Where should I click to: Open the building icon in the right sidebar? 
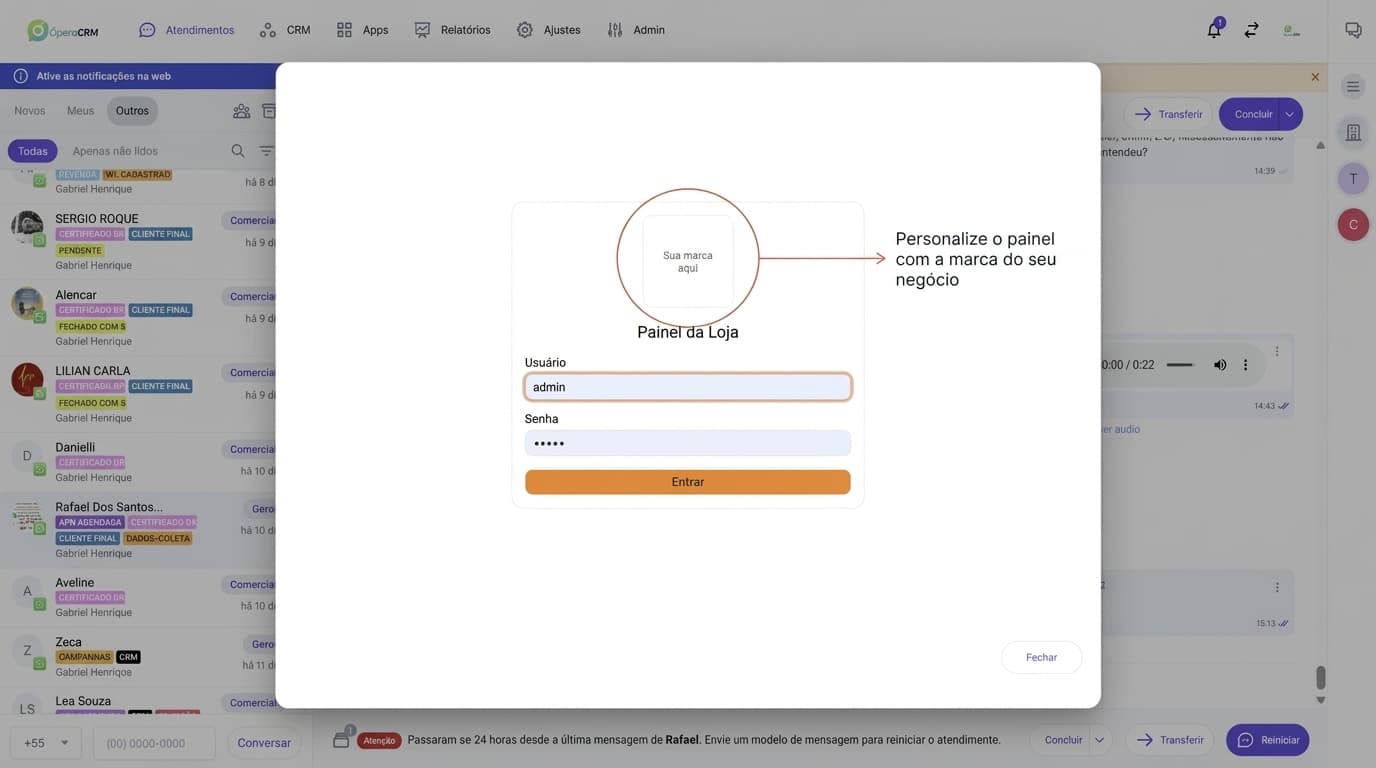click(1353, 132)
